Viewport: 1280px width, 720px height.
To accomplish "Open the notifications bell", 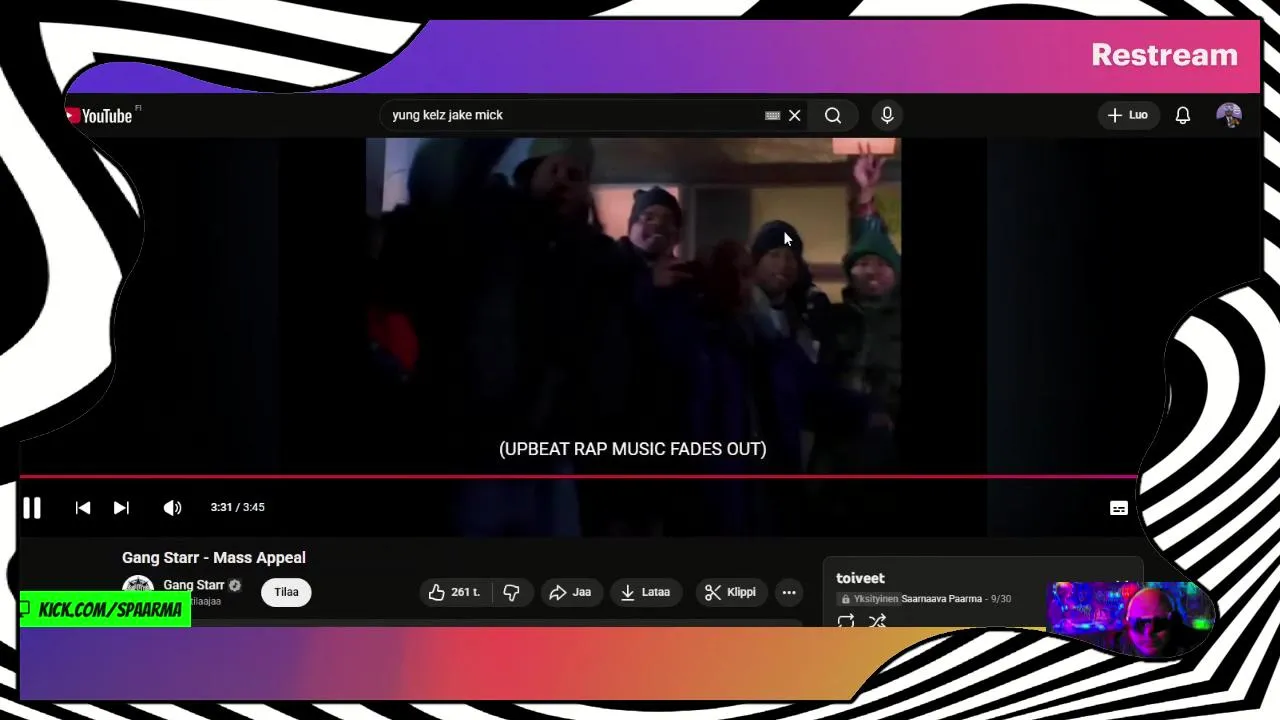I will click(x=1183, y=116).
